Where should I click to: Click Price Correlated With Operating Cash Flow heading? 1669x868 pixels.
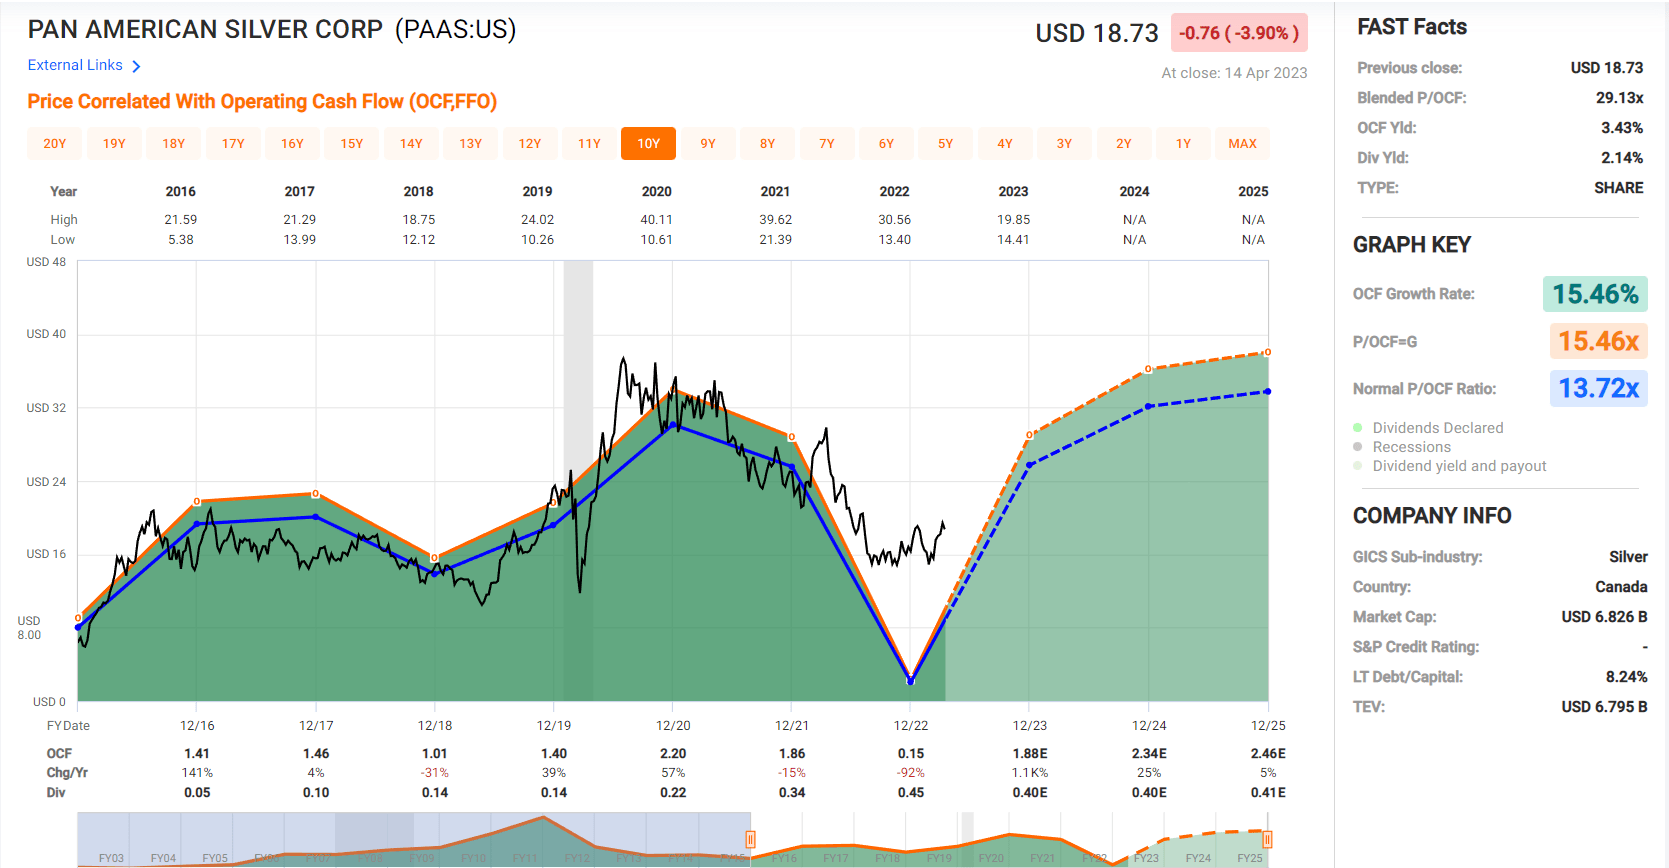[262, 101]
